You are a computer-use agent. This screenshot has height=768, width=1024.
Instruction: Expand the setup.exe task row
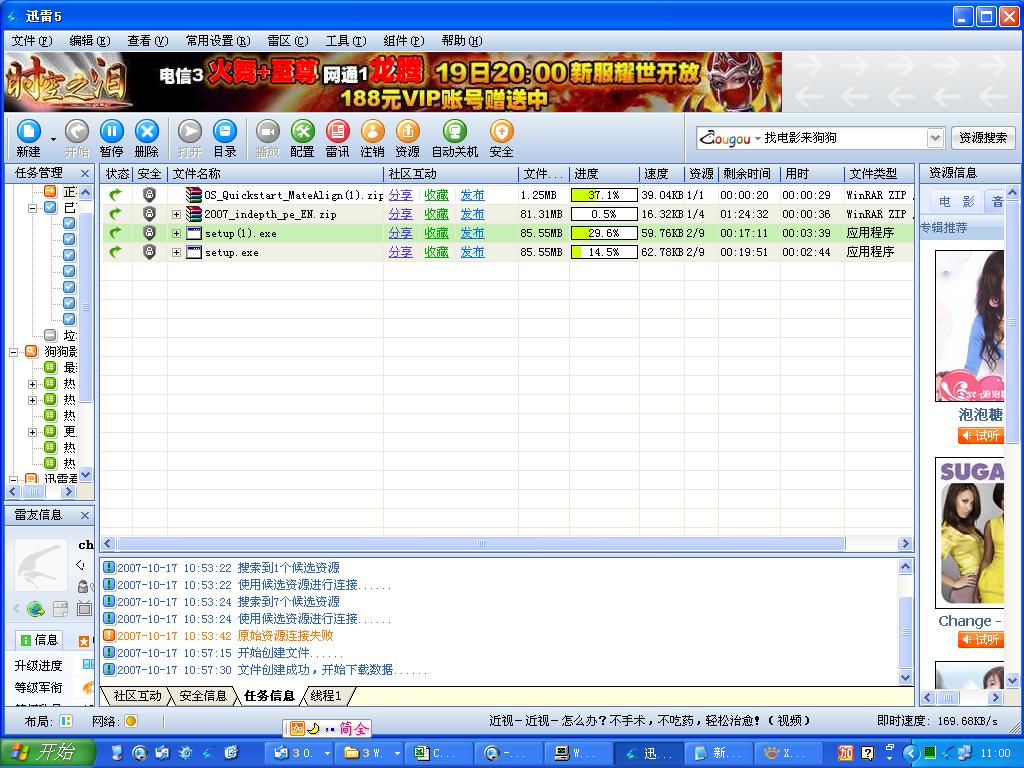(x=176, y=252)
